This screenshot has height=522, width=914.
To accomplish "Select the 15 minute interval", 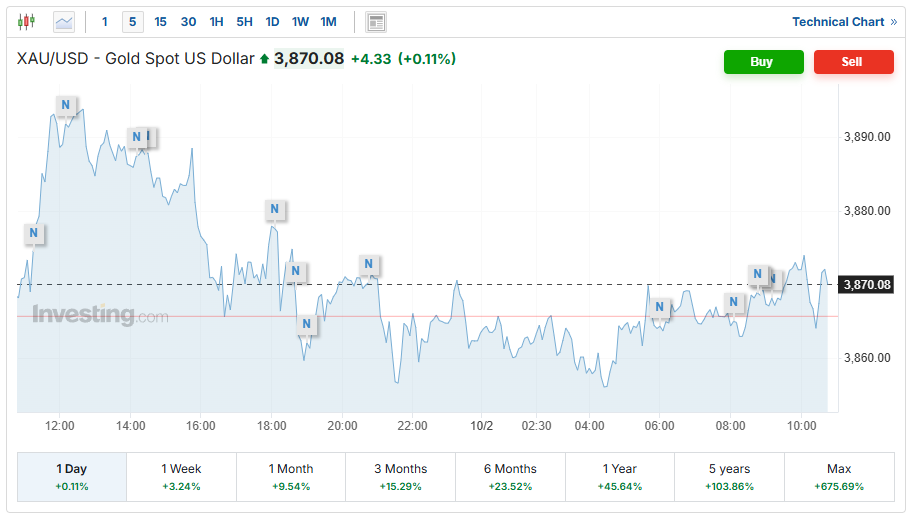I will [160, 22].
